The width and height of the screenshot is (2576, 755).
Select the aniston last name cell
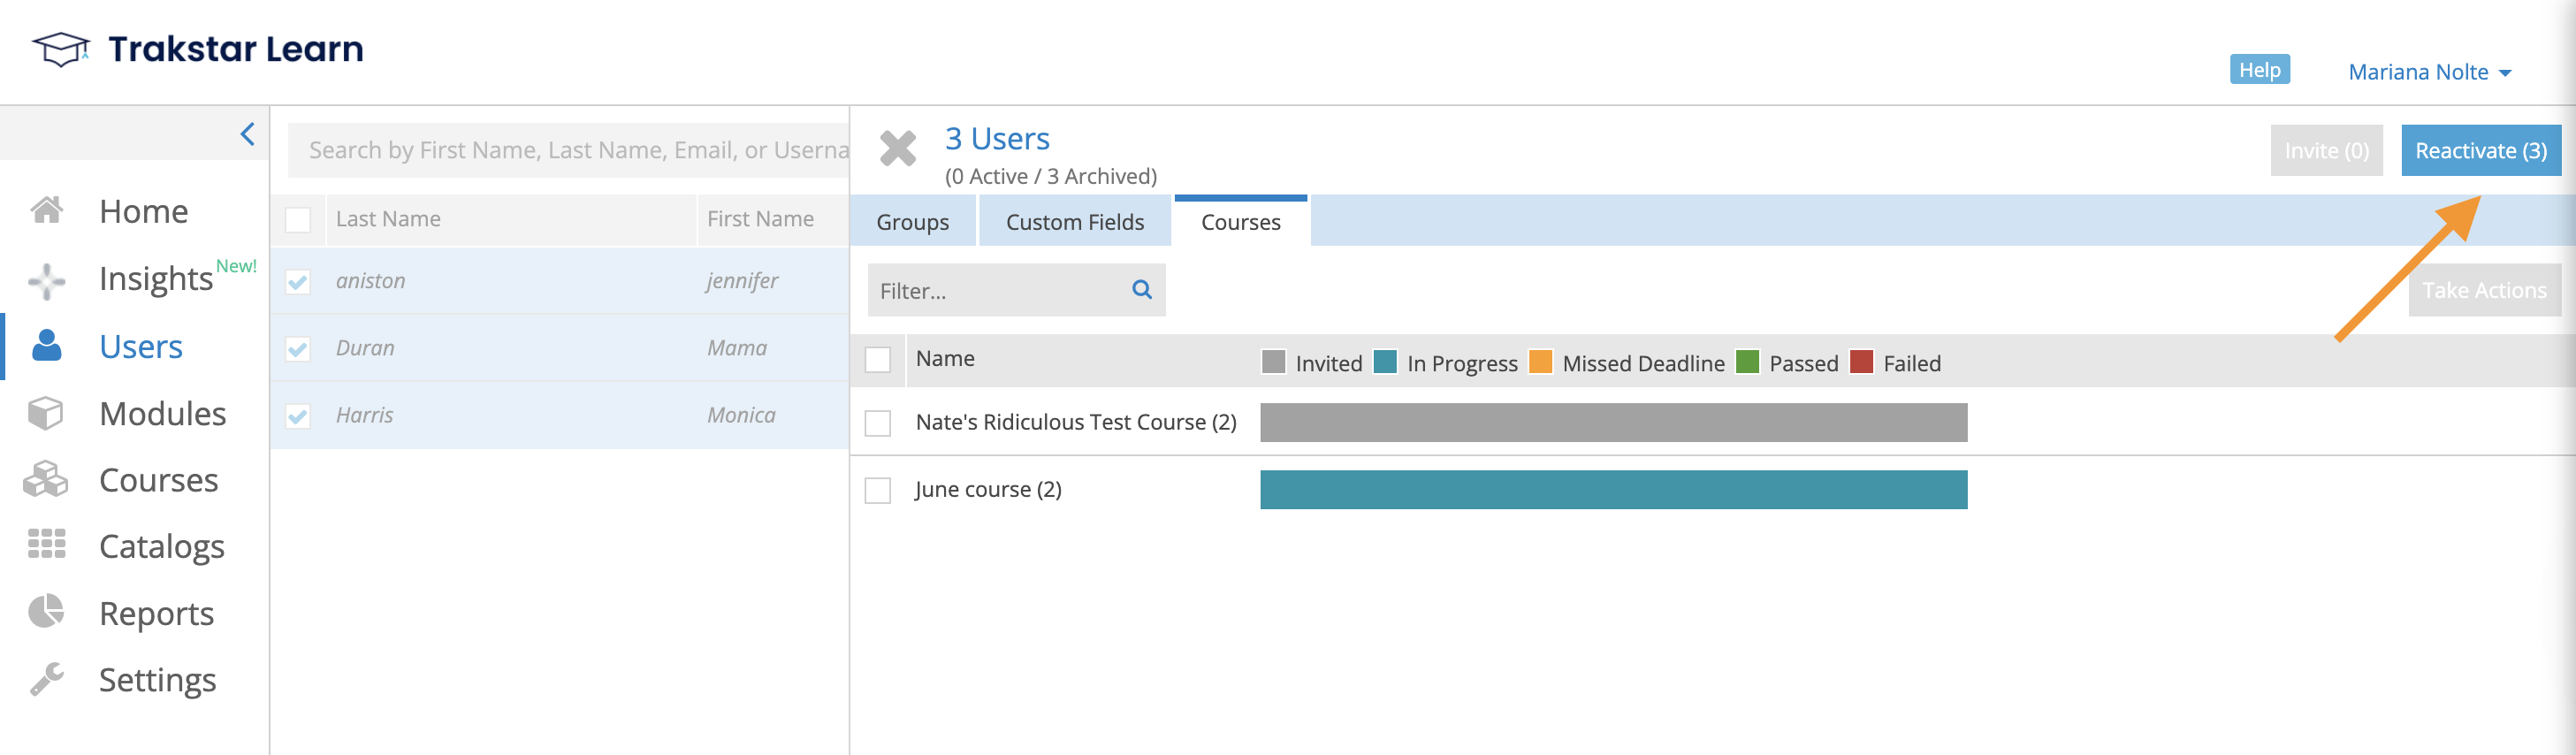click(370, 281)
